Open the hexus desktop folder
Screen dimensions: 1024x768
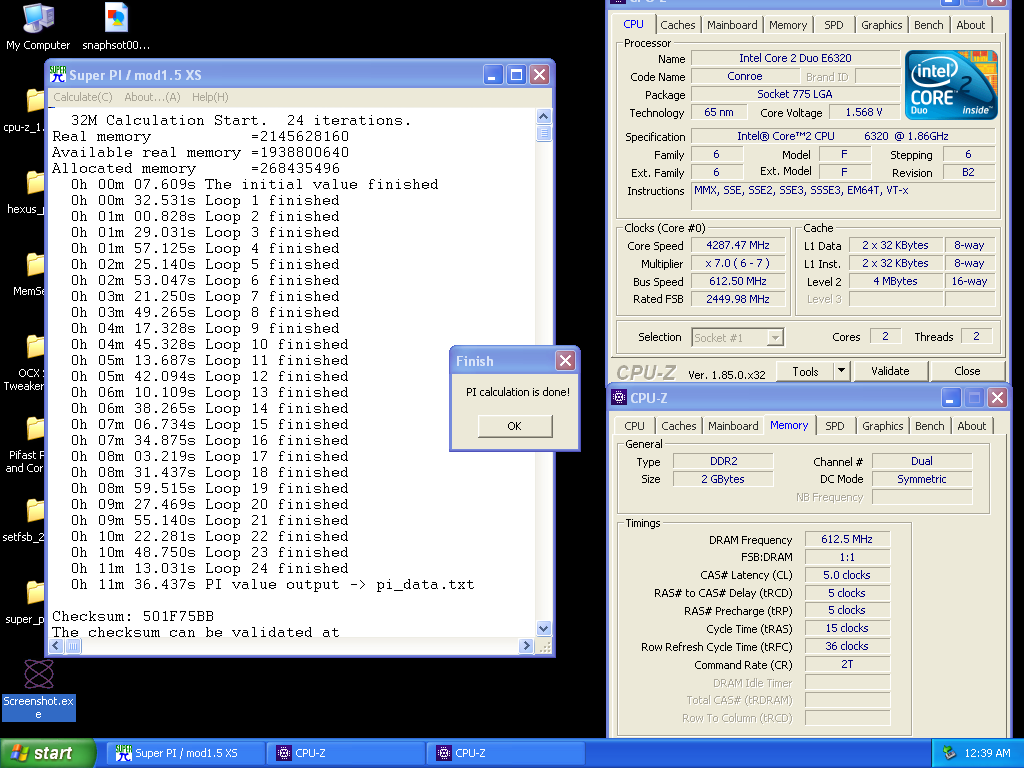[25, 192]
